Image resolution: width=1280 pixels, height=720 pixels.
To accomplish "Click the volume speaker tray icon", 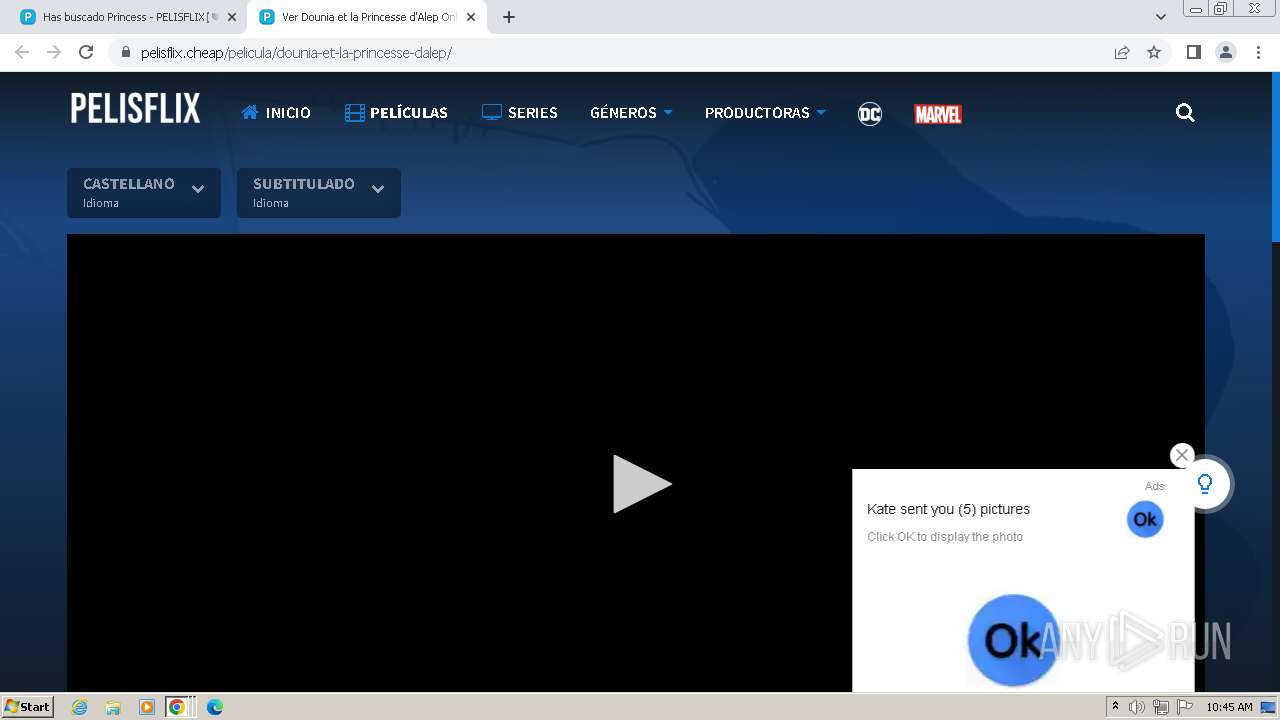I will click(x=1137, y=707).
